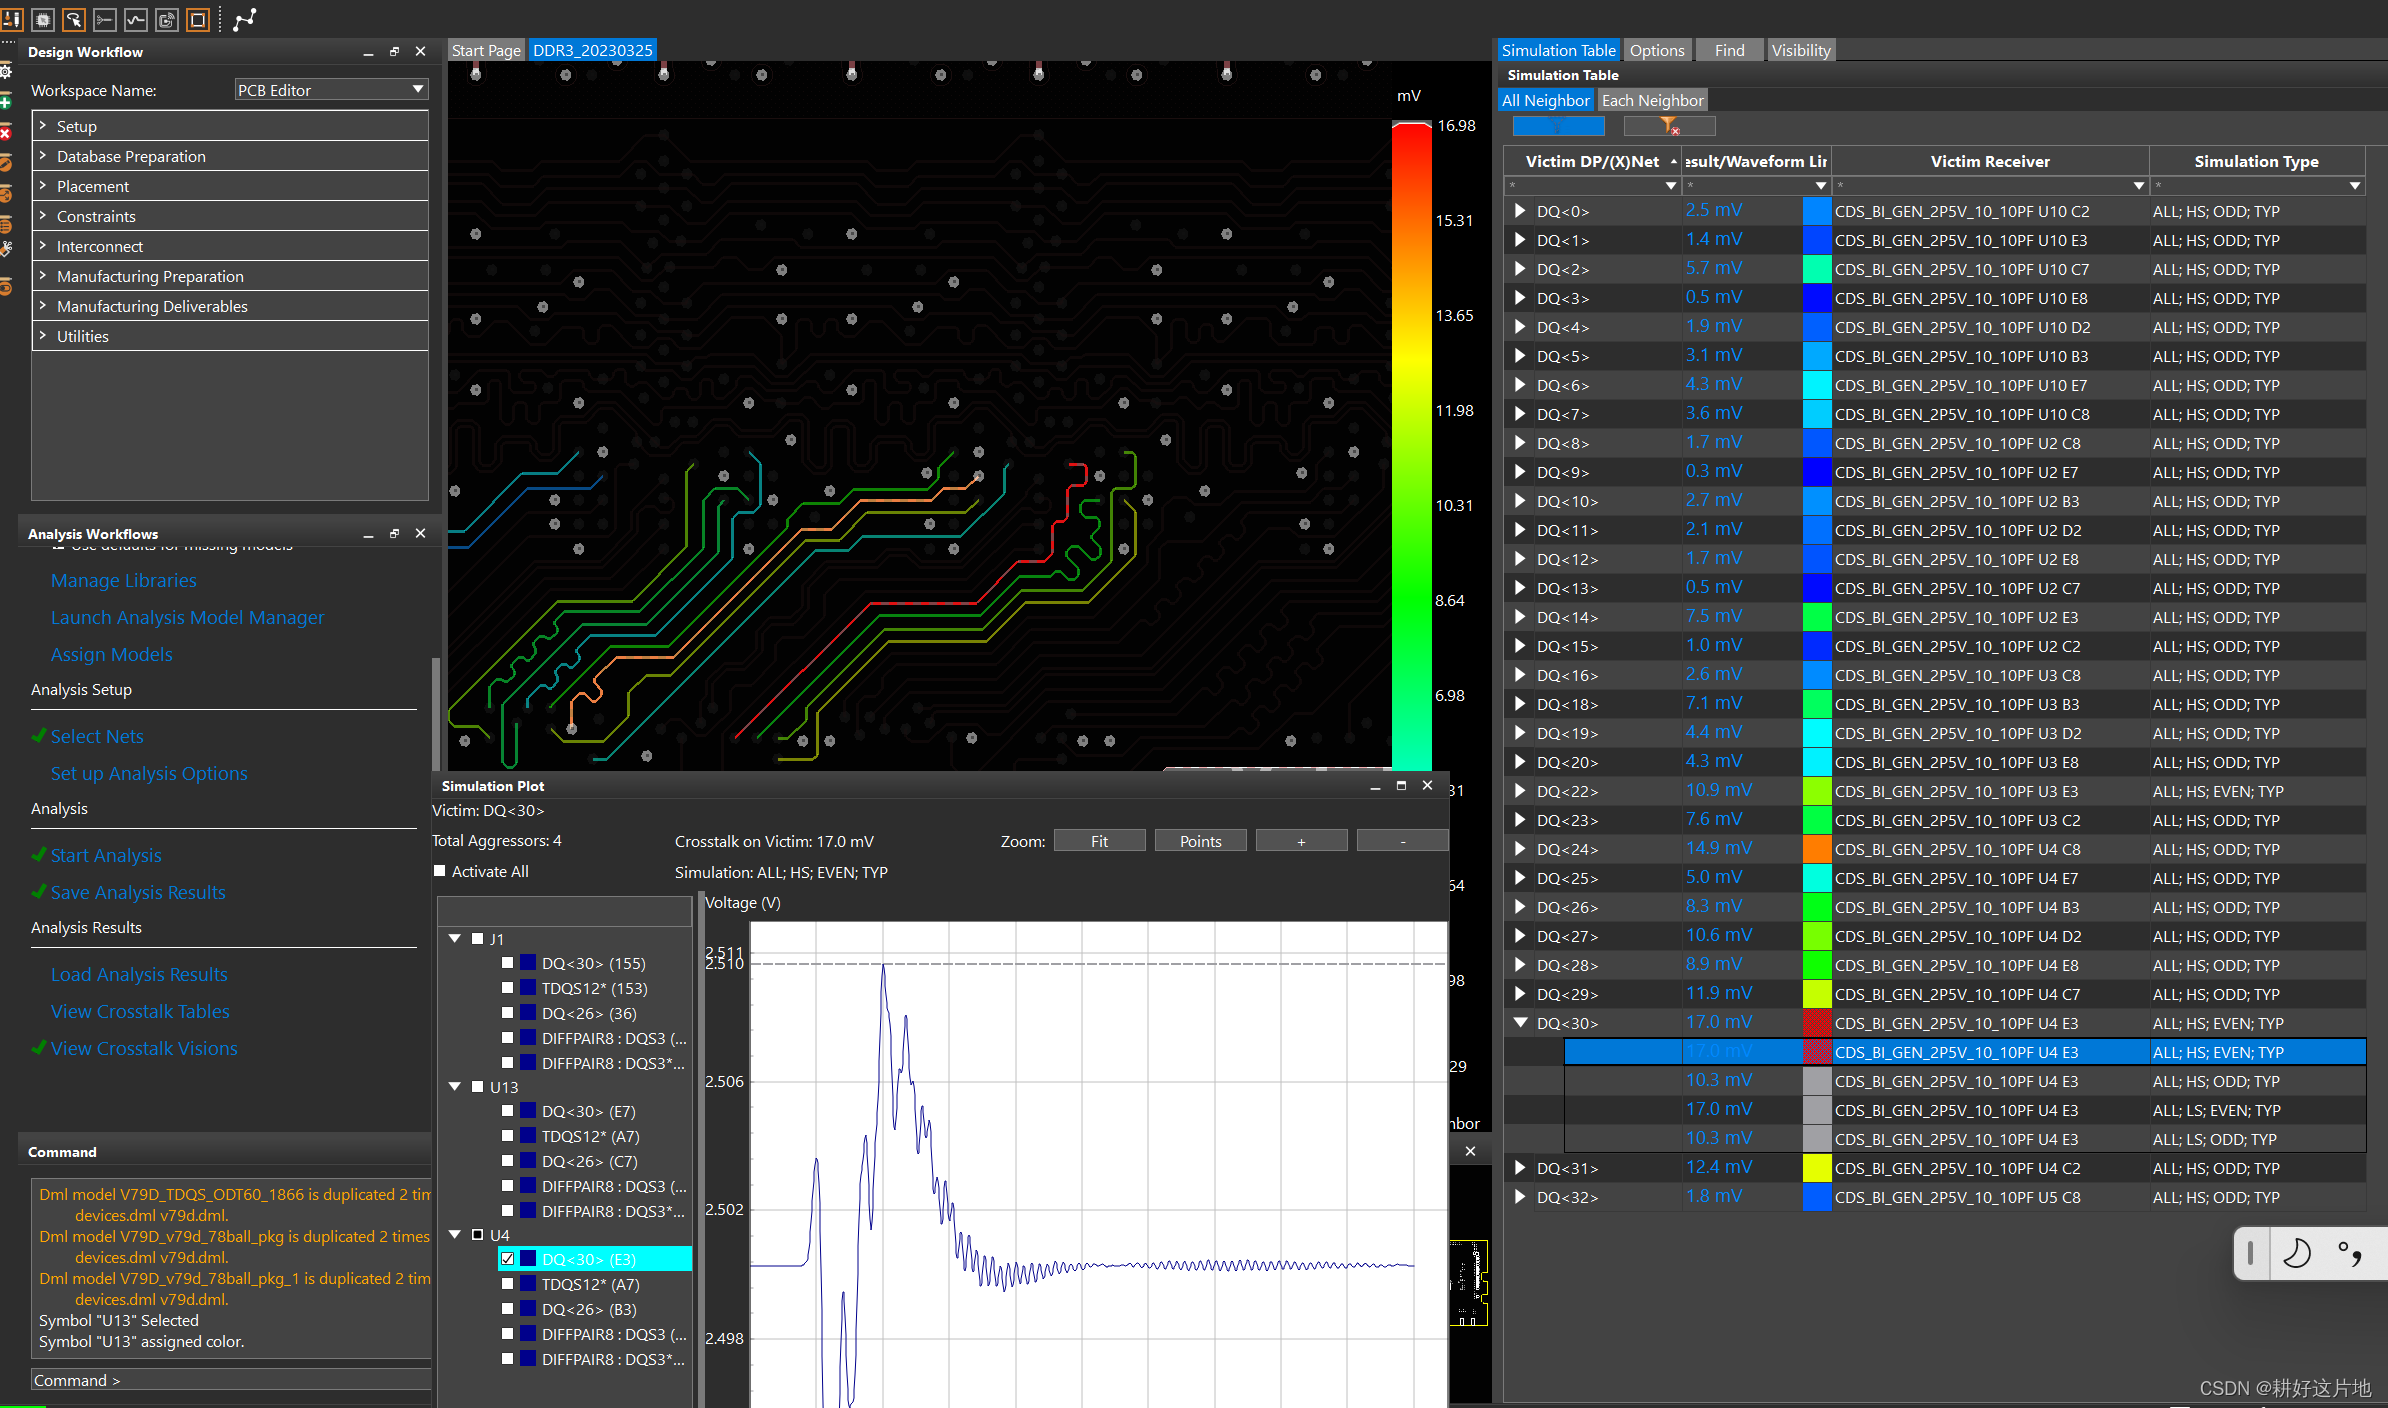Select the waveform analysis icon in top toolbar
Viewport: 2388px width, 1408px height.
[135, 20]
